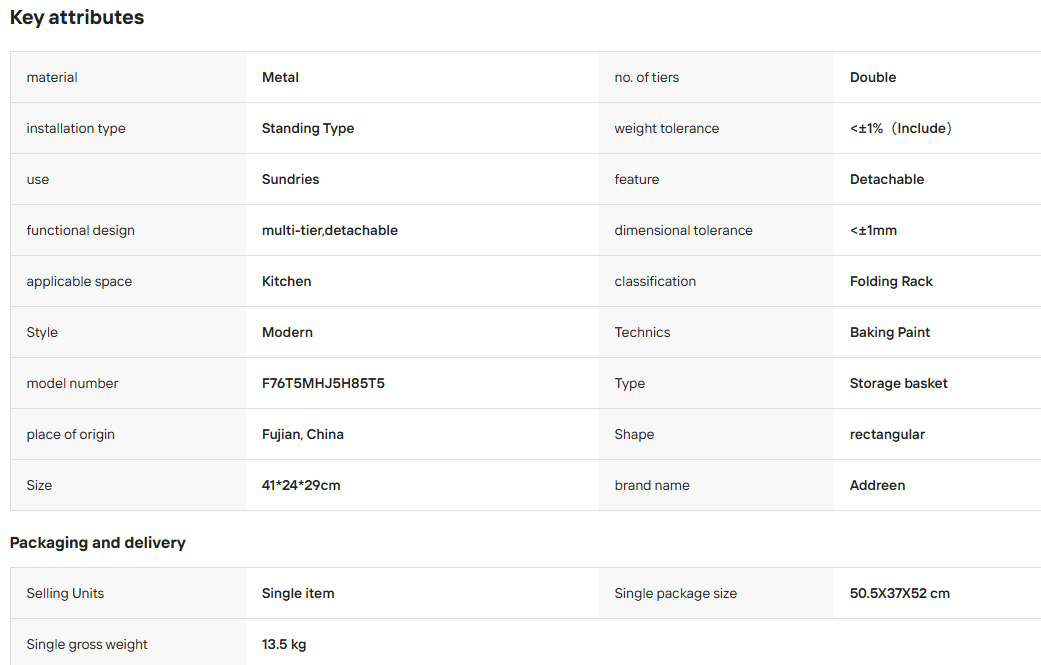Click the Storage basket type value
This screenshot has height=665, width=1041.
898,383
